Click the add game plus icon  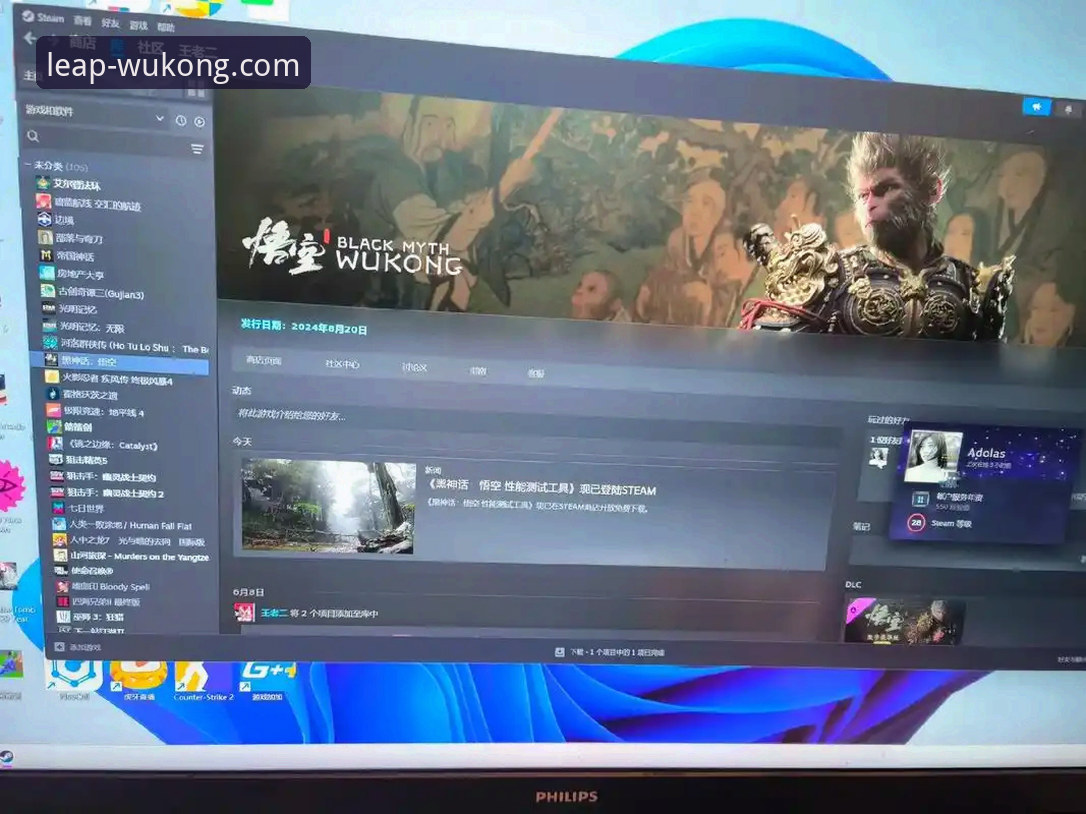tap(59, 647)
